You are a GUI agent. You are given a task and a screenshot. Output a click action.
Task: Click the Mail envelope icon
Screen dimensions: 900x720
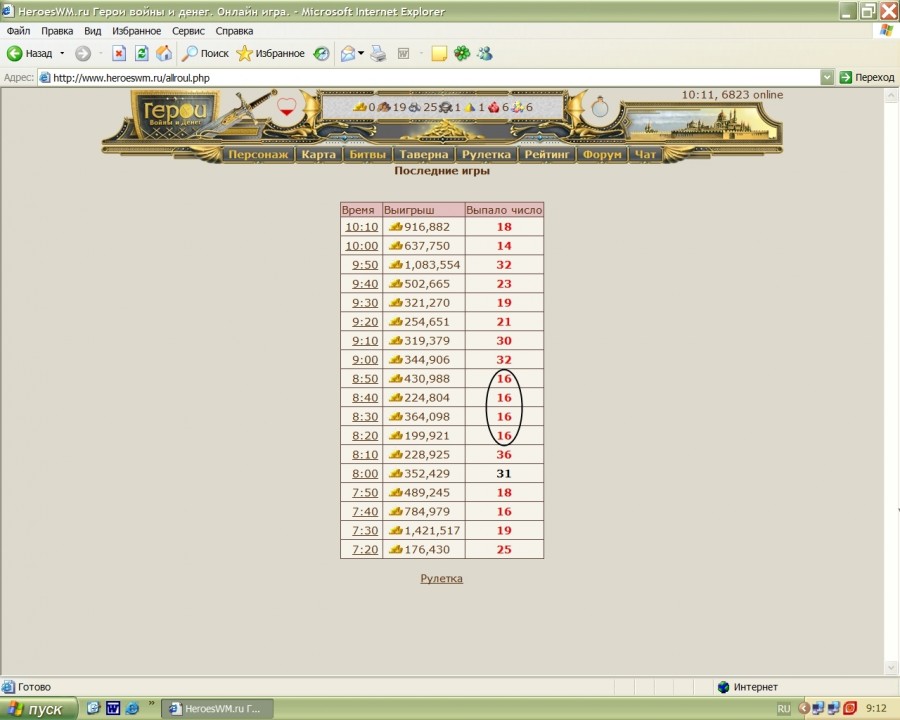tap(348, 53)
